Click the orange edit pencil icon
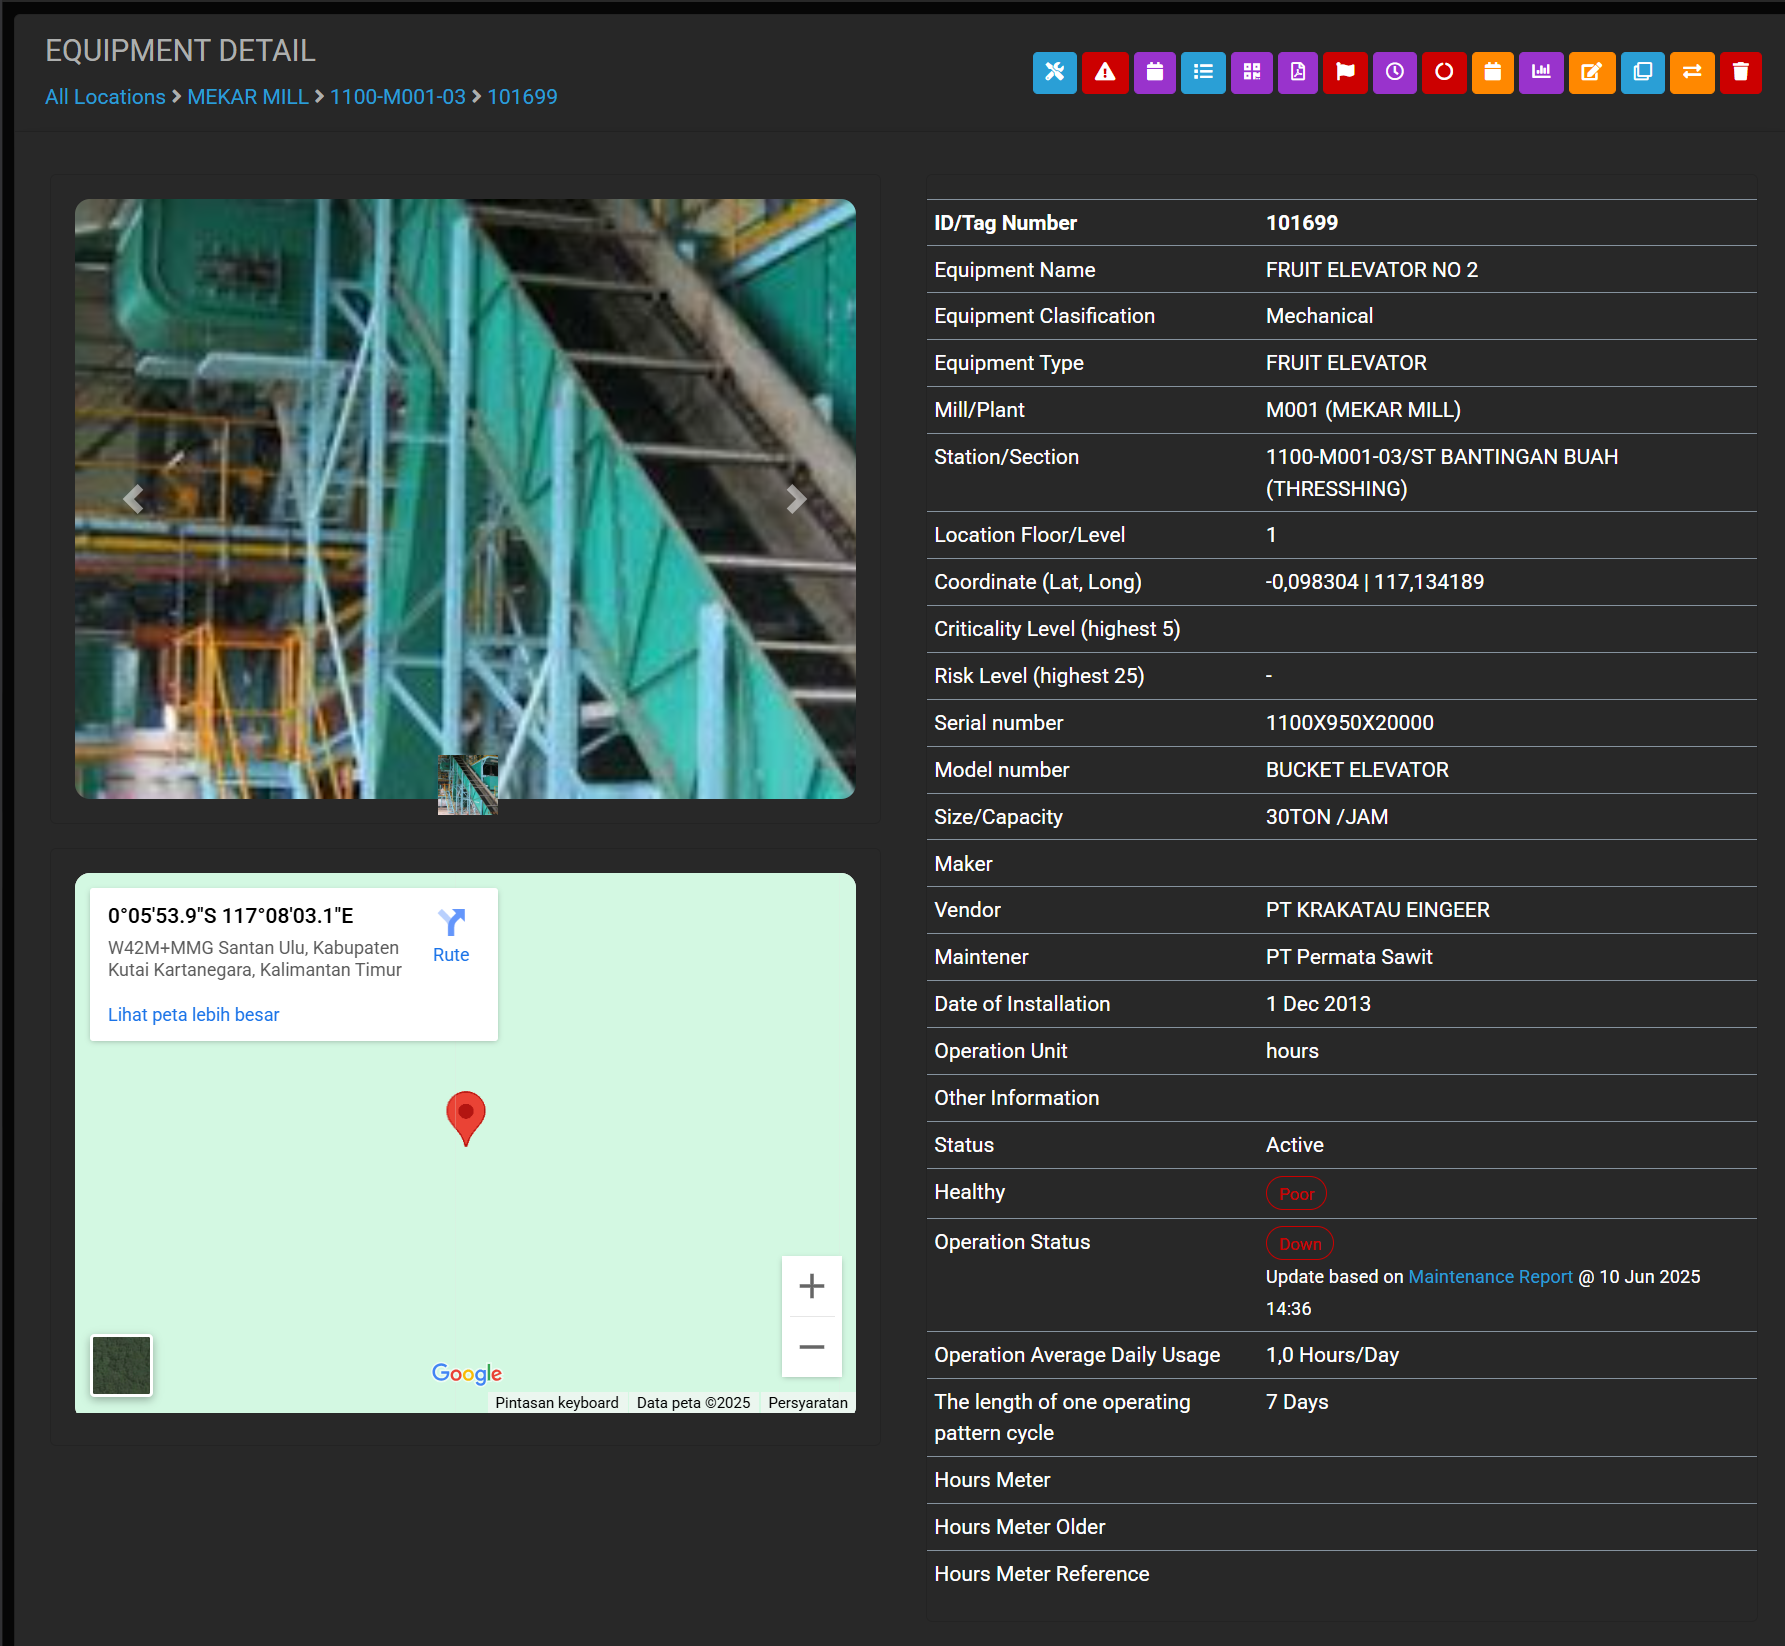The width and height of the screenshot is (1785, 1646). (1591, 72)
